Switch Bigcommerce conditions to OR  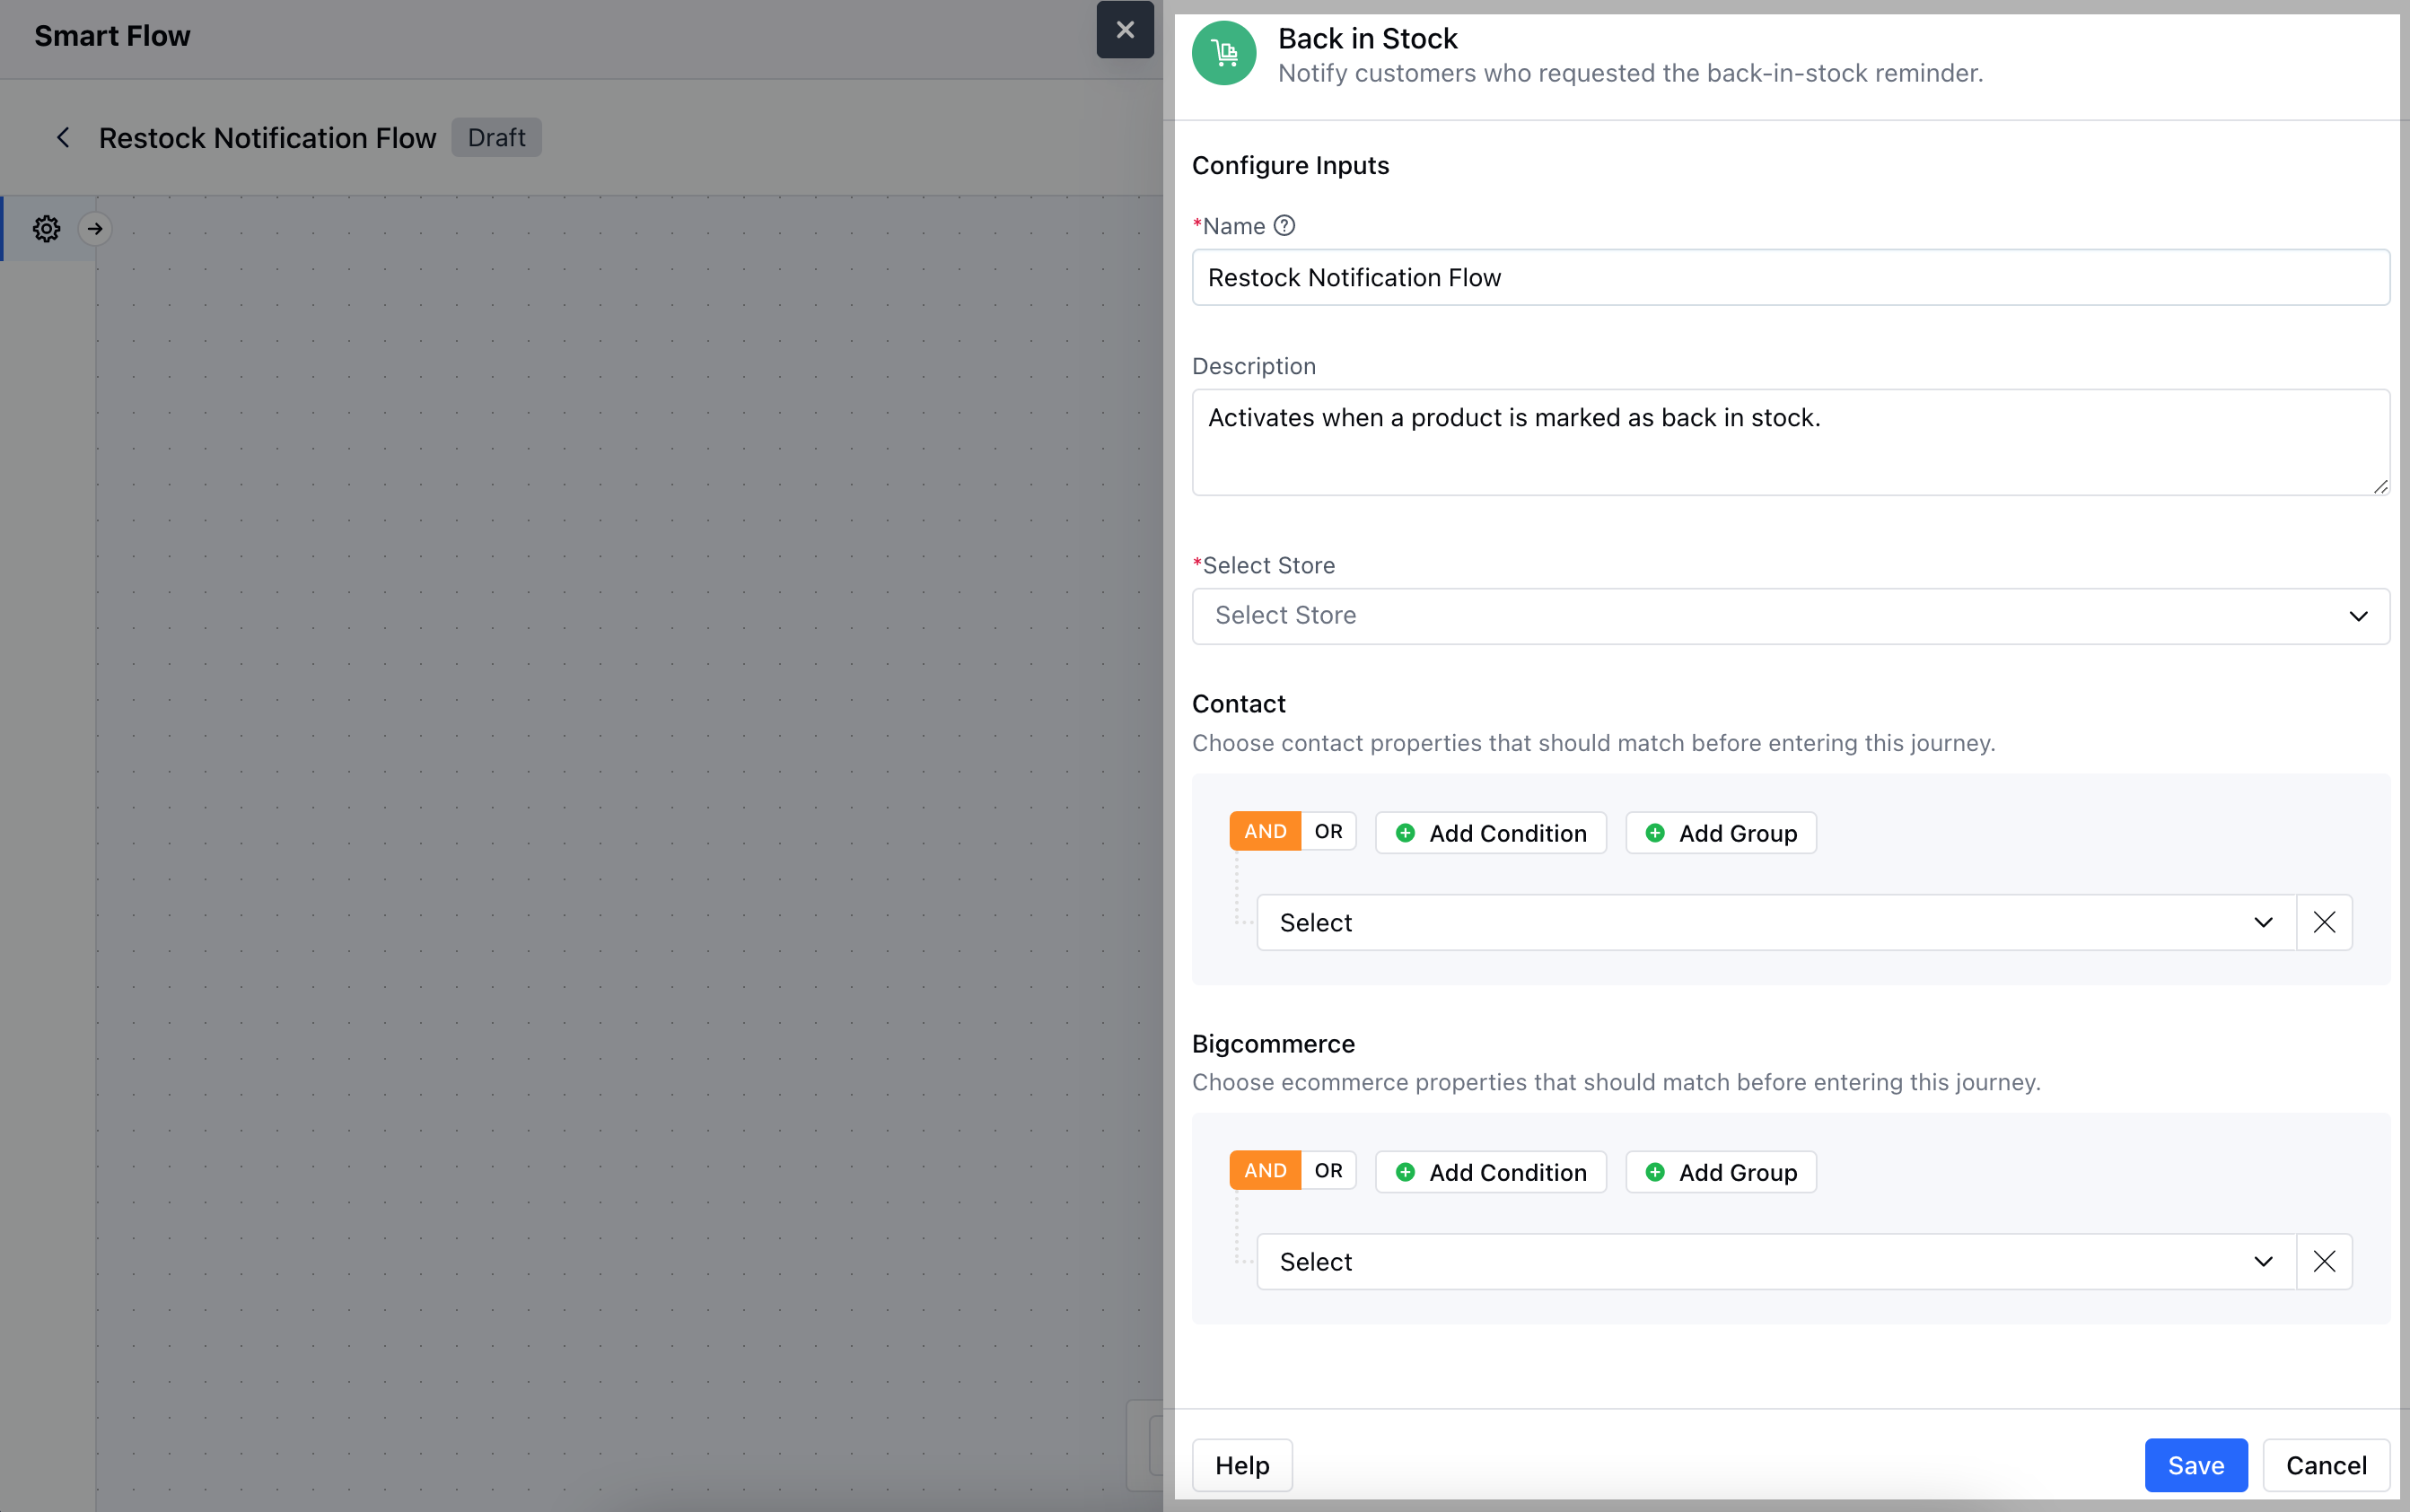pos(1328,1170)
